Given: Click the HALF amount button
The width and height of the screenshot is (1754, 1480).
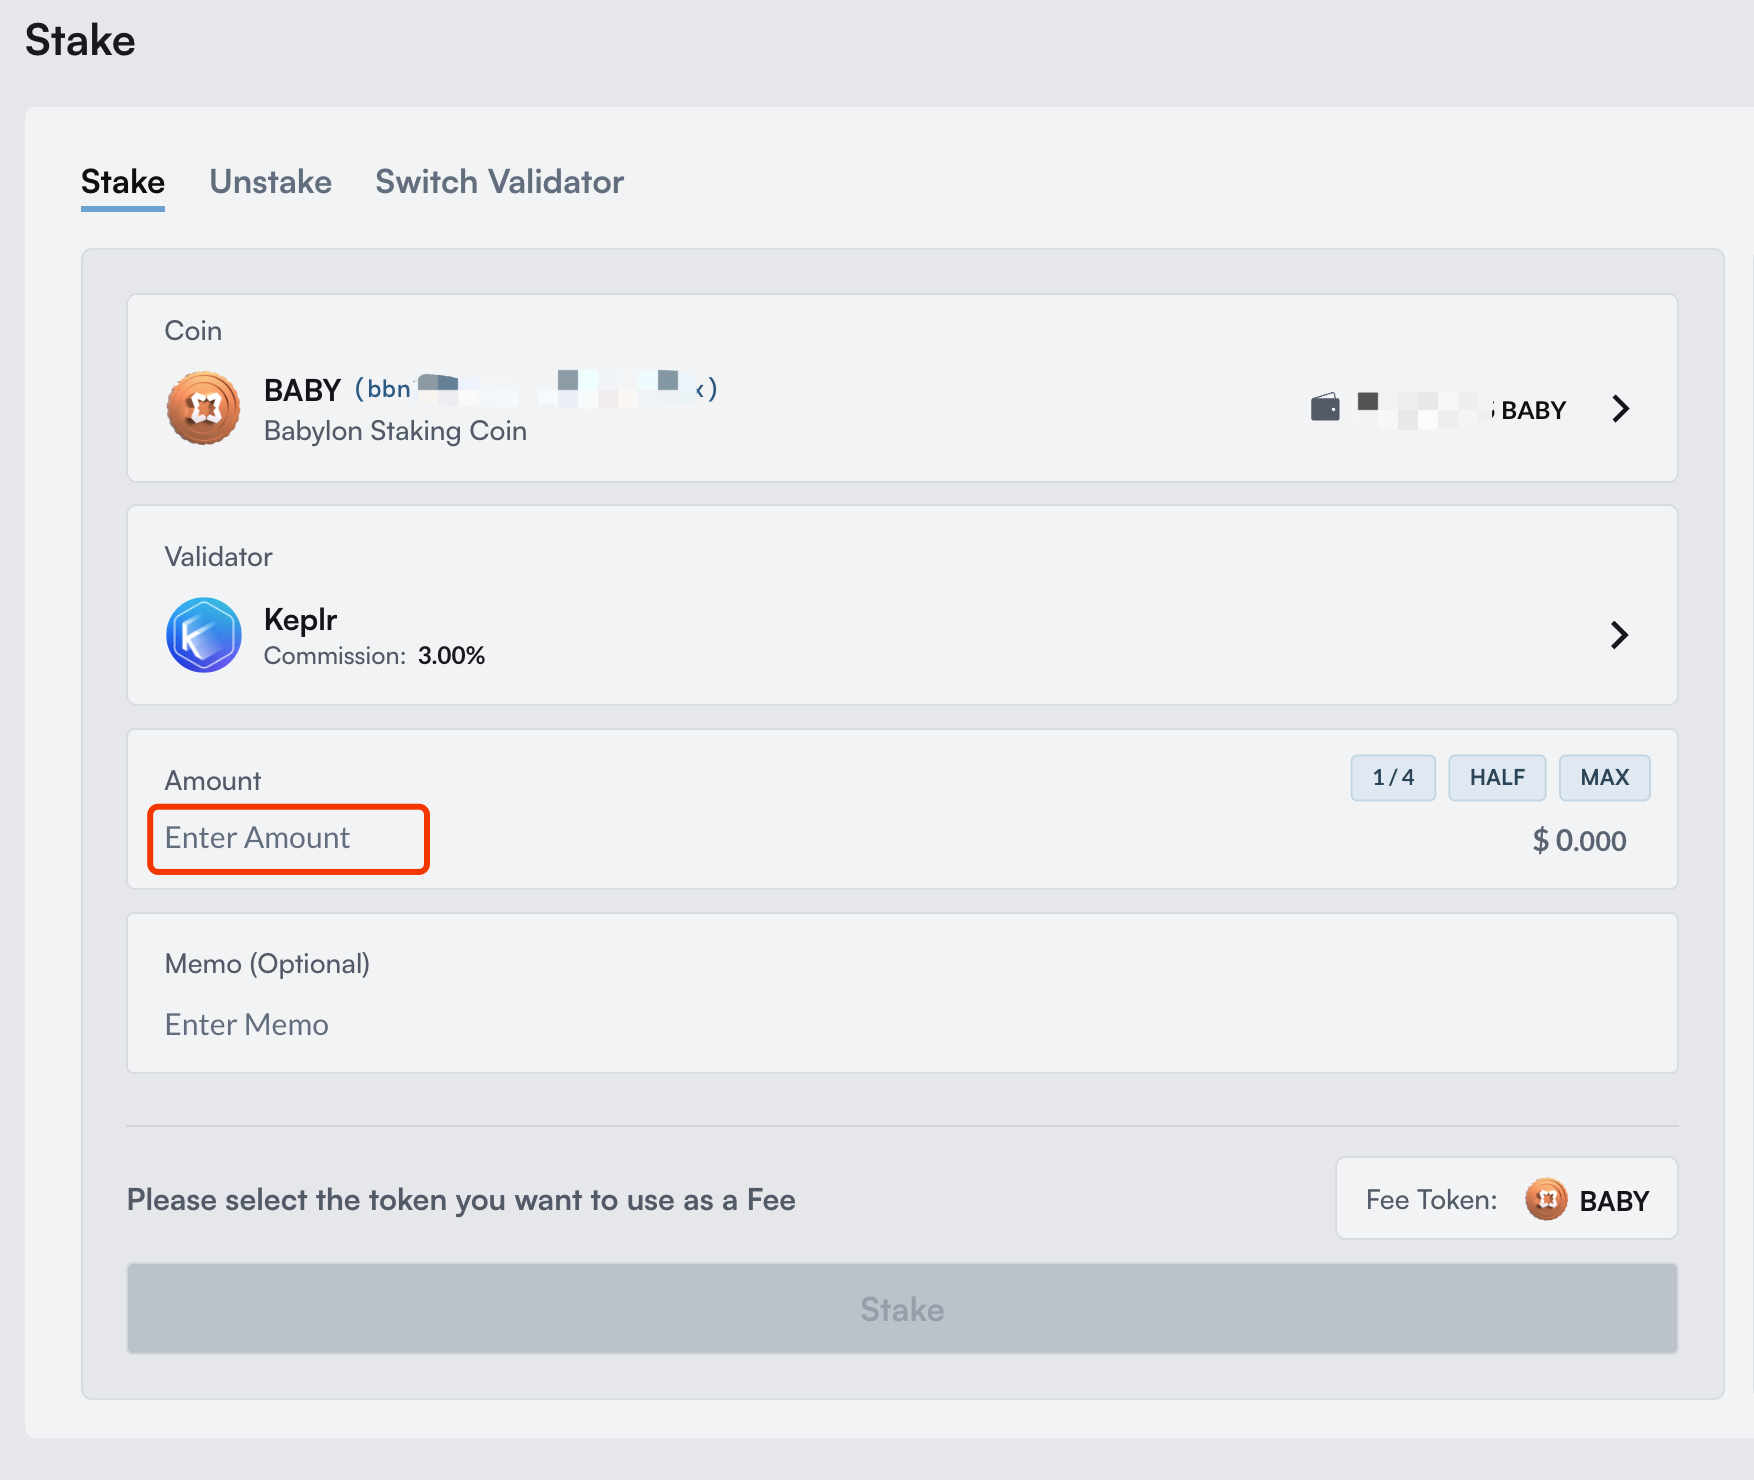Looking at the screenshot, I should pos(1497,777).
